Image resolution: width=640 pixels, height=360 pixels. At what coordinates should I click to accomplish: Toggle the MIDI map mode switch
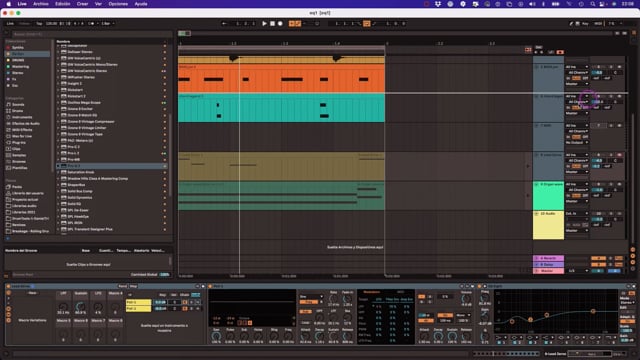pyautogui.click(x=598, y=24)
